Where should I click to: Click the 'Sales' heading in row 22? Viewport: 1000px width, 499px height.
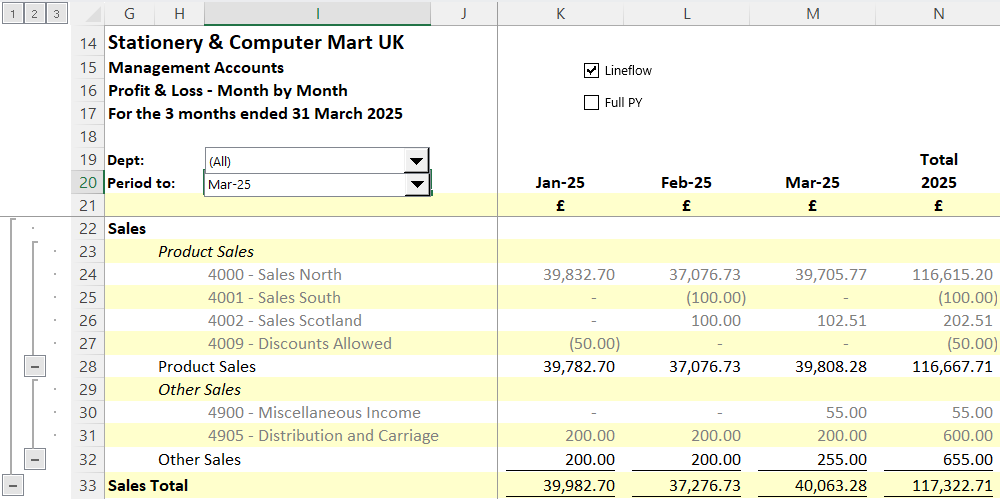(127, 228)
